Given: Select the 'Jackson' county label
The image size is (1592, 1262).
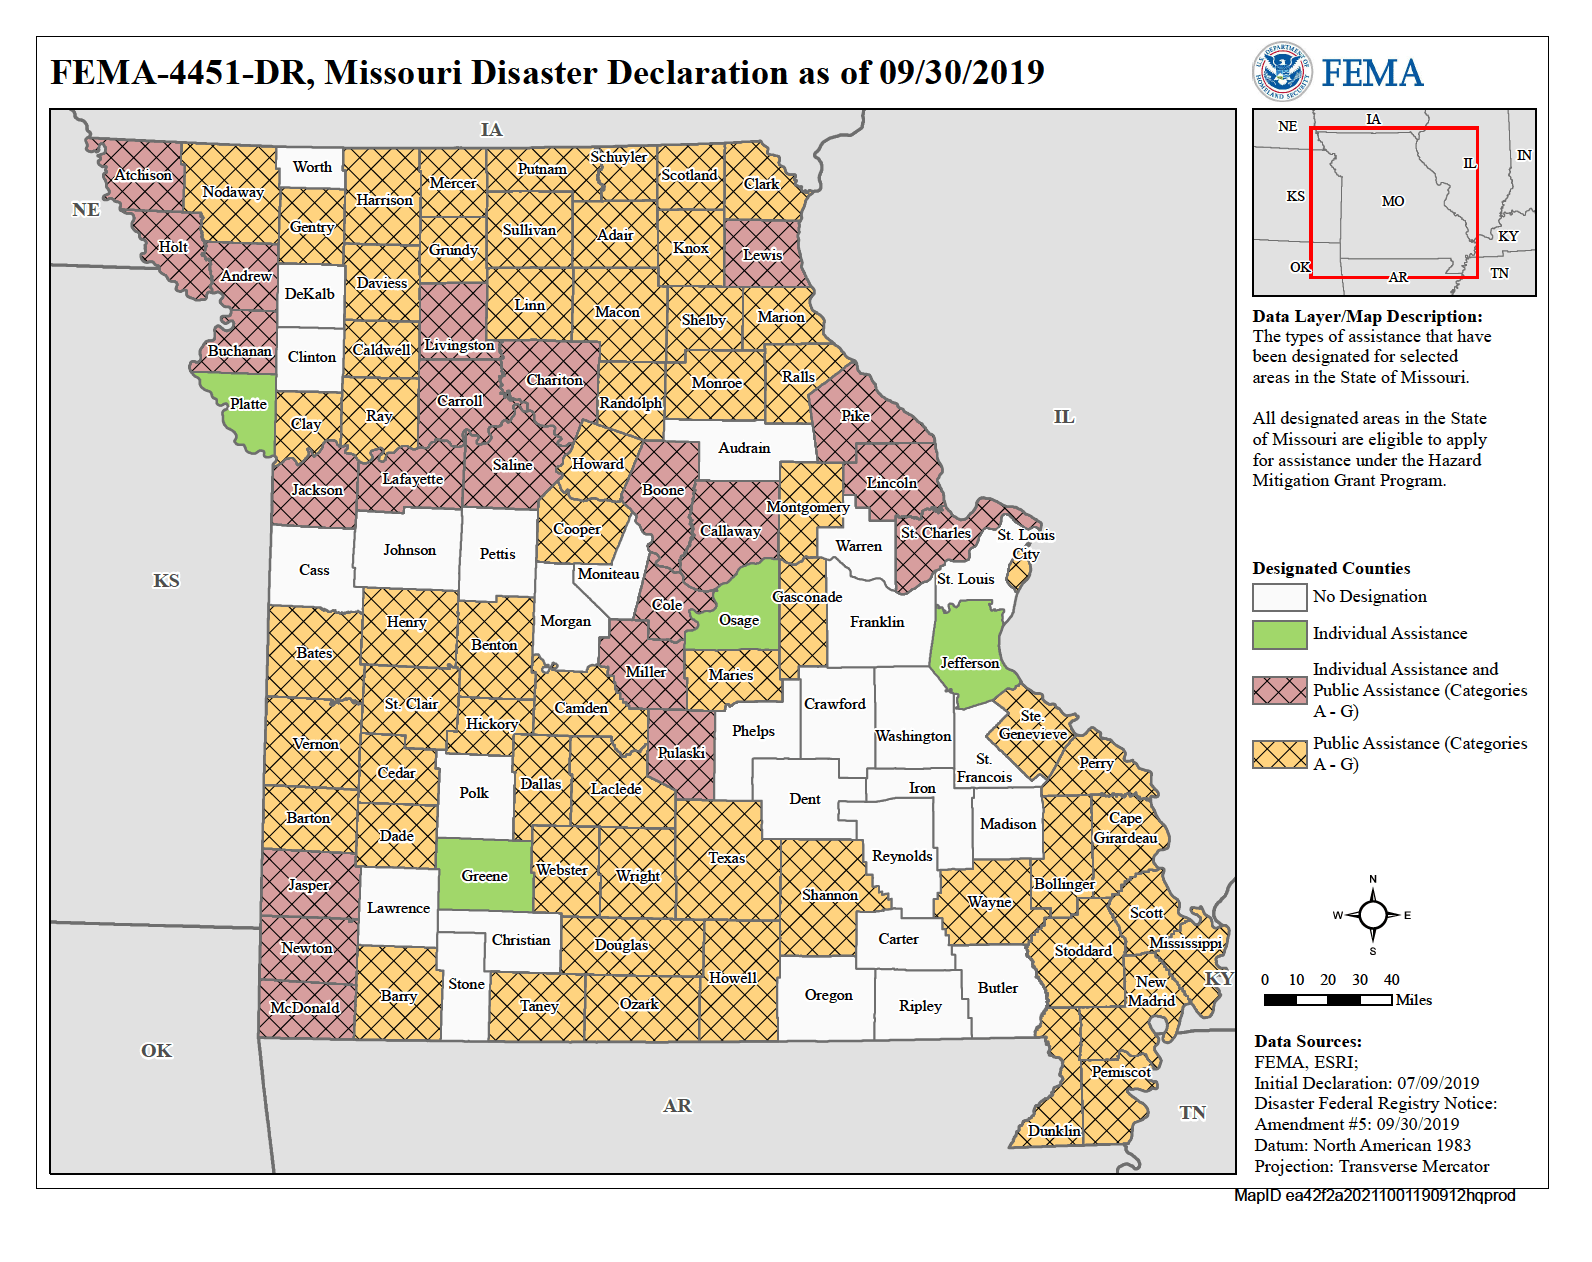Looking at the screenshot, I should (317, 490).
